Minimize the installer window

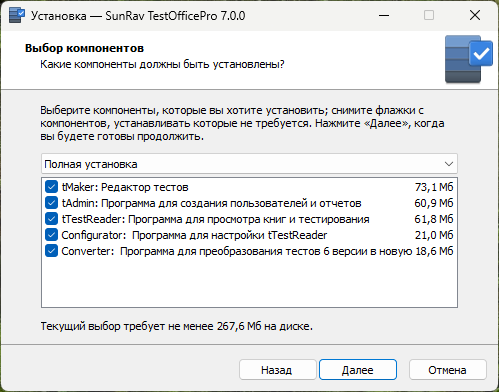[x=384, y=15]
